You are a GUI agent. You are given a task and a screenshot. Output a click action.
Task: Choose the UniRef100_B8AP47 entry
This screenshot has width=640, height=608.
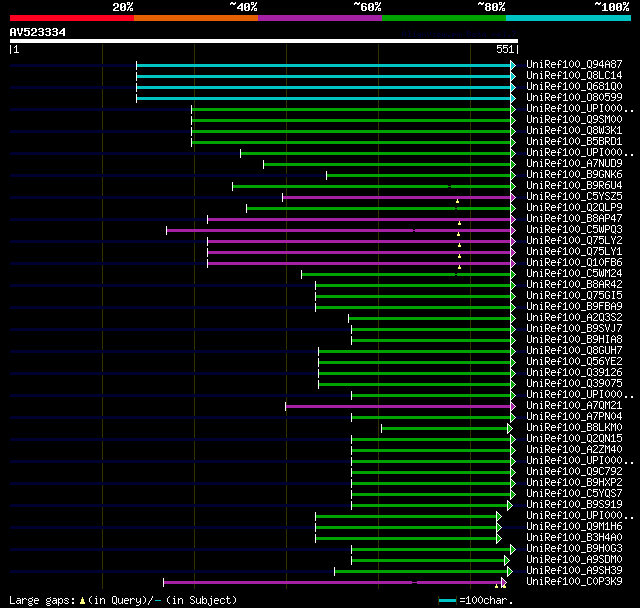tap(574, 218)
